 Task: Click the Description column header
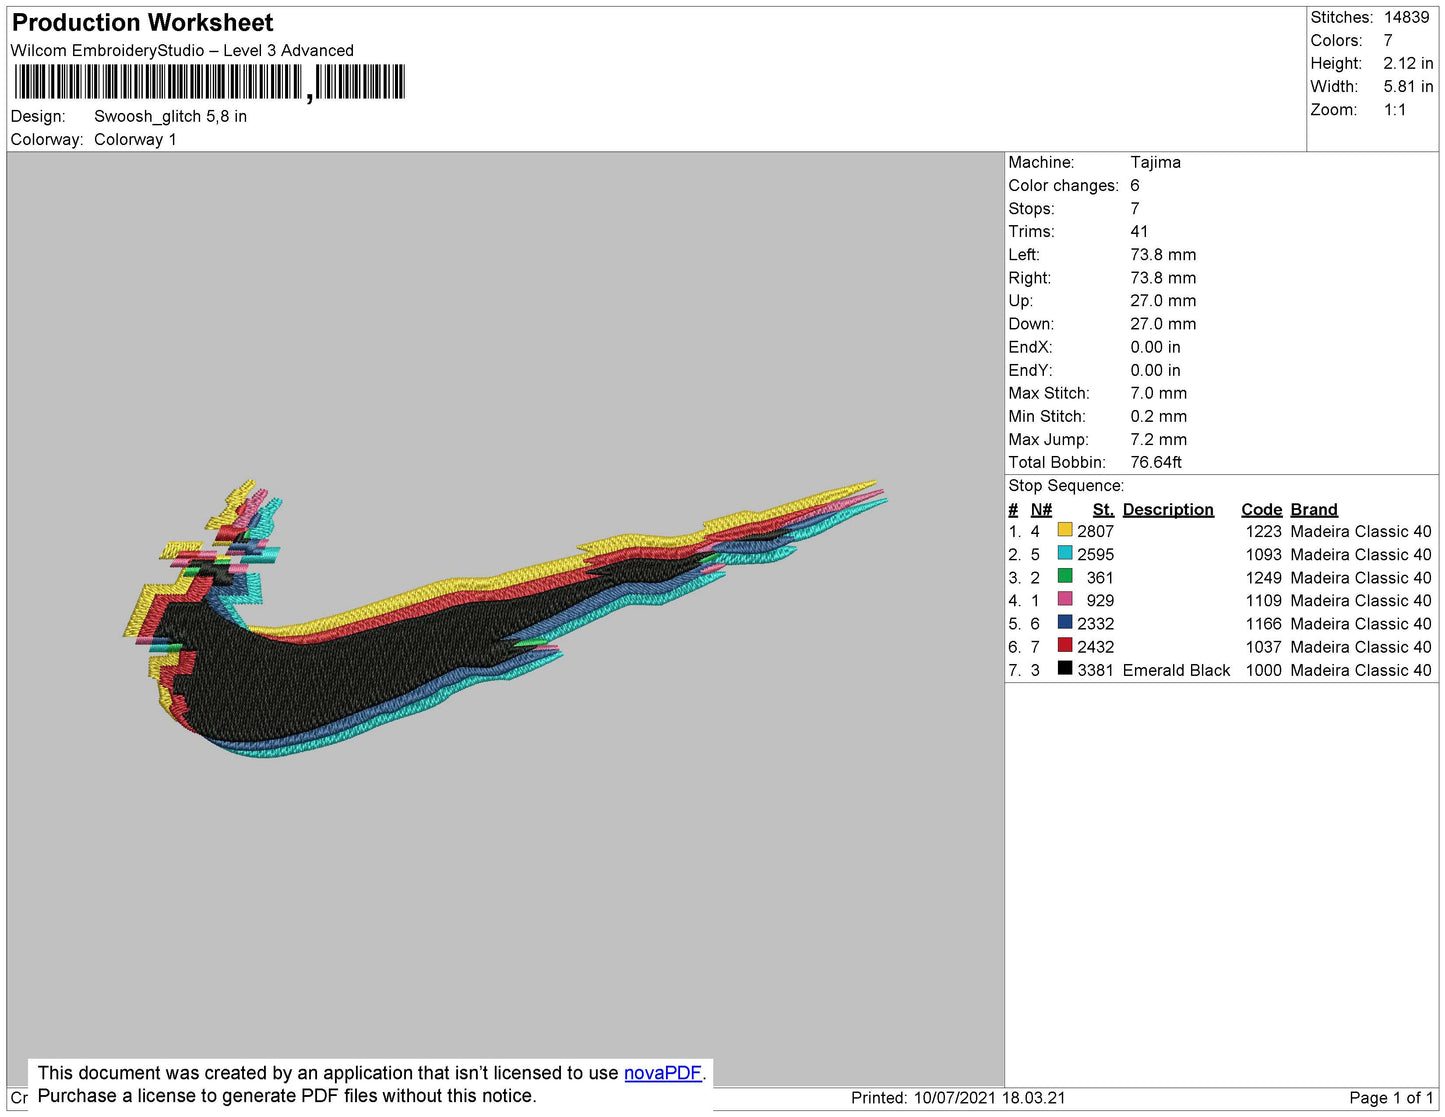coord(1167,509)
